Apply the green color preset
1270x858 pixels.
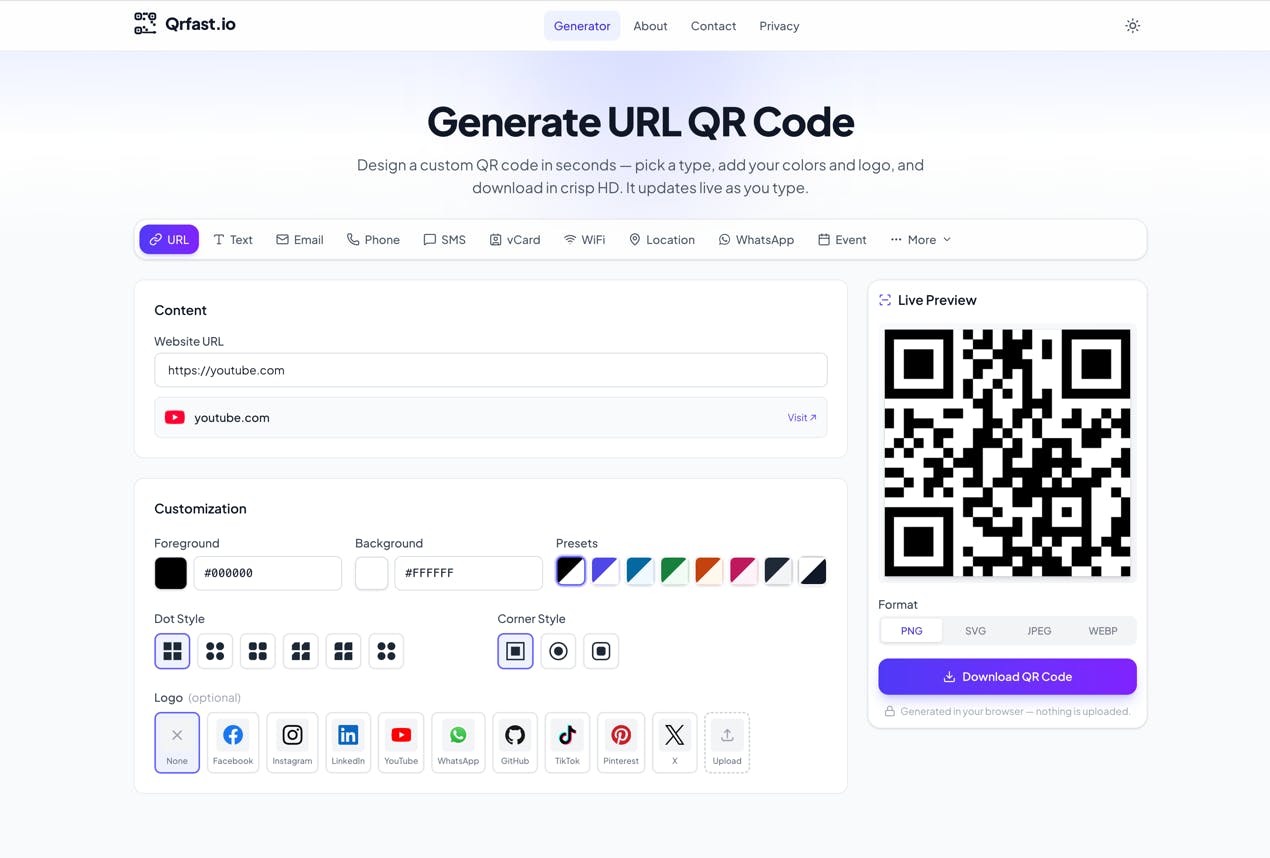pyautogui.click(x=674, y=571)
